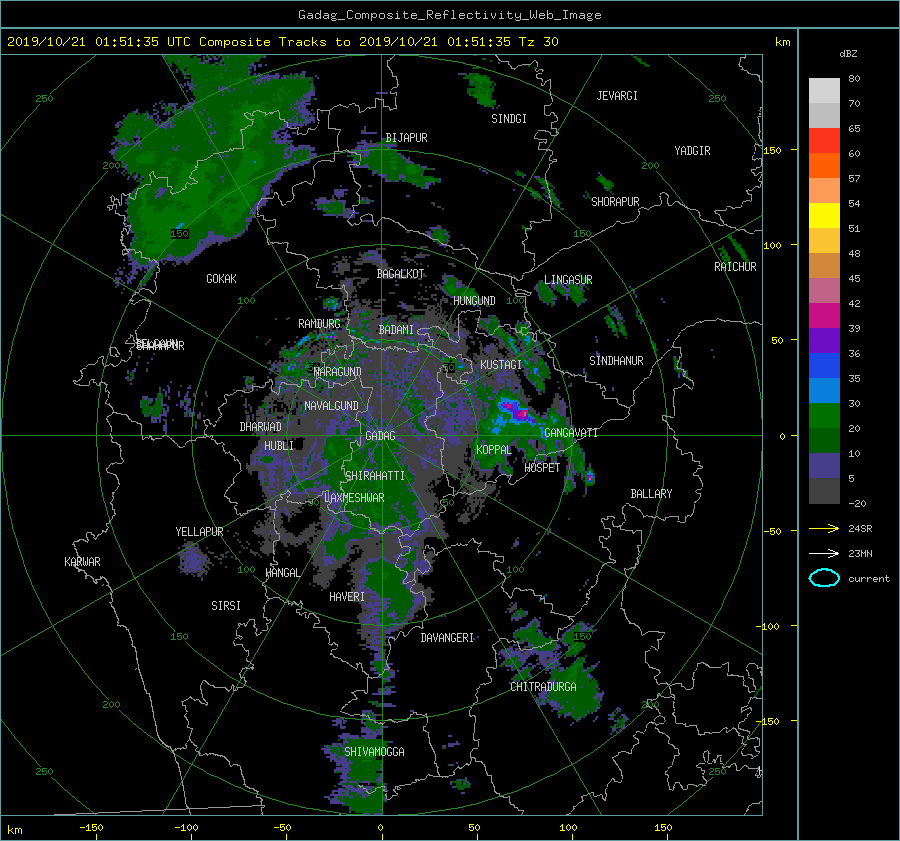Click the HAVERI city label

(347, 597)
